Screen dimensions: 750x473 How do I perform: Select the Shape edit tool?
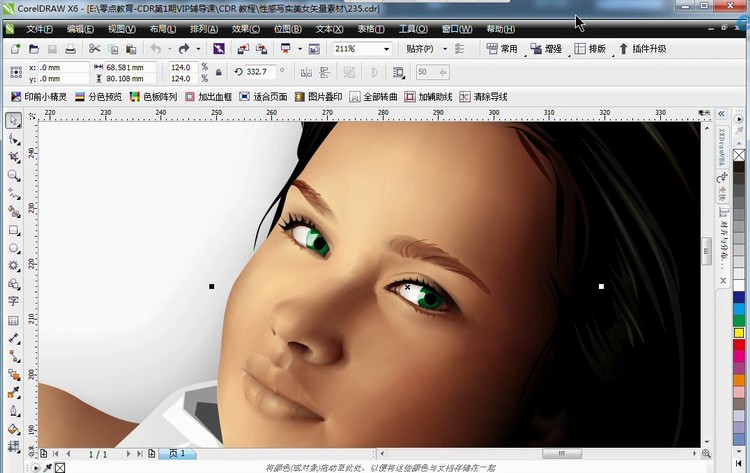point(13,139)
